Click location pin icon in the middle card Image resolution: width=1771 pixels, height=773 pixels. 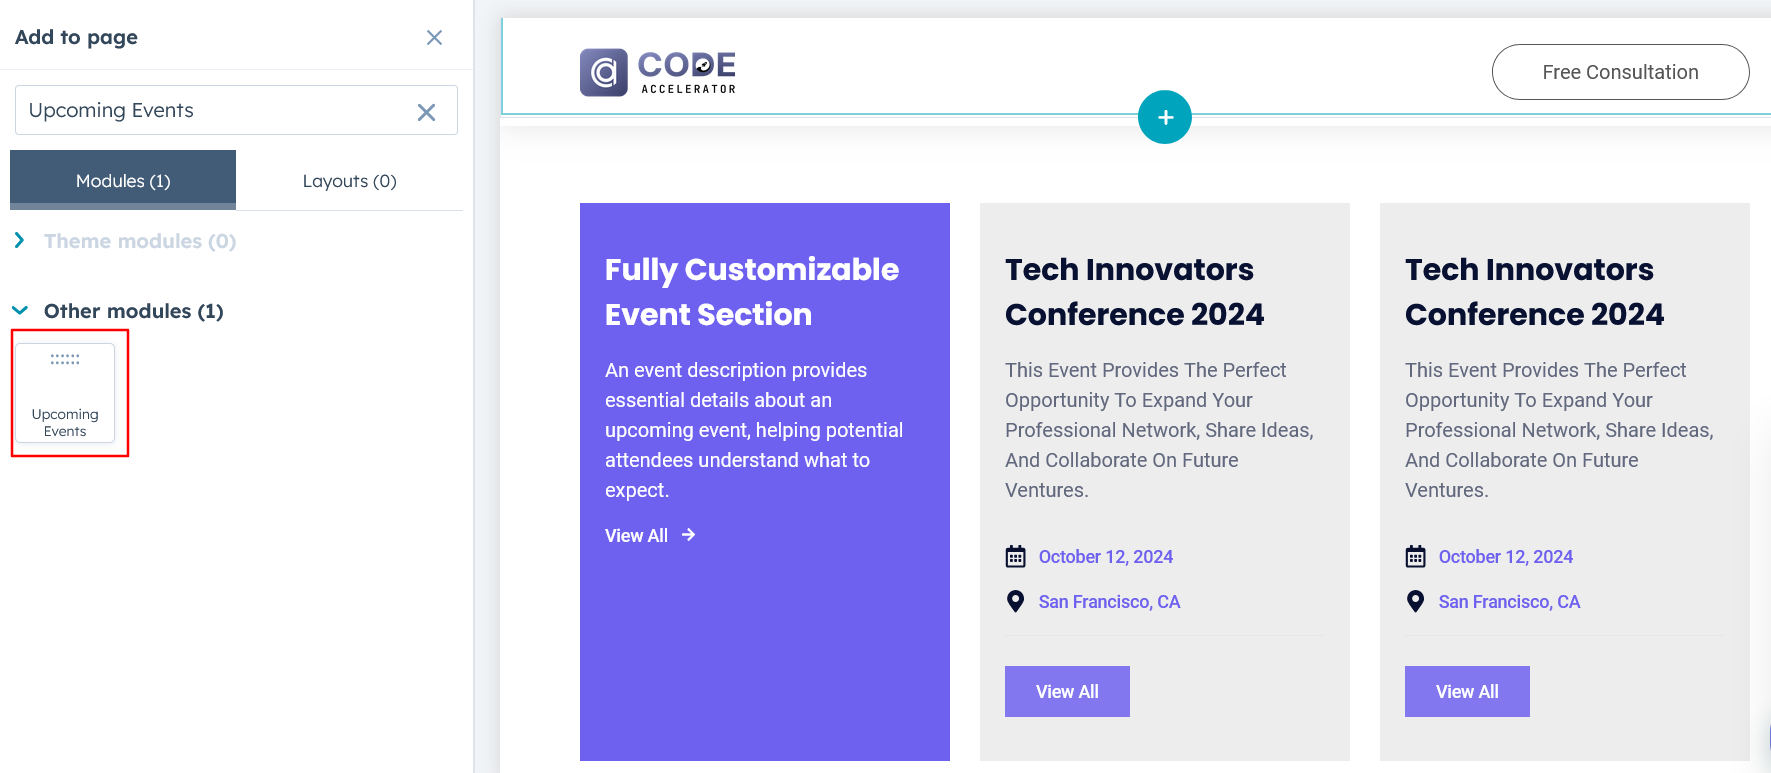1015,602
